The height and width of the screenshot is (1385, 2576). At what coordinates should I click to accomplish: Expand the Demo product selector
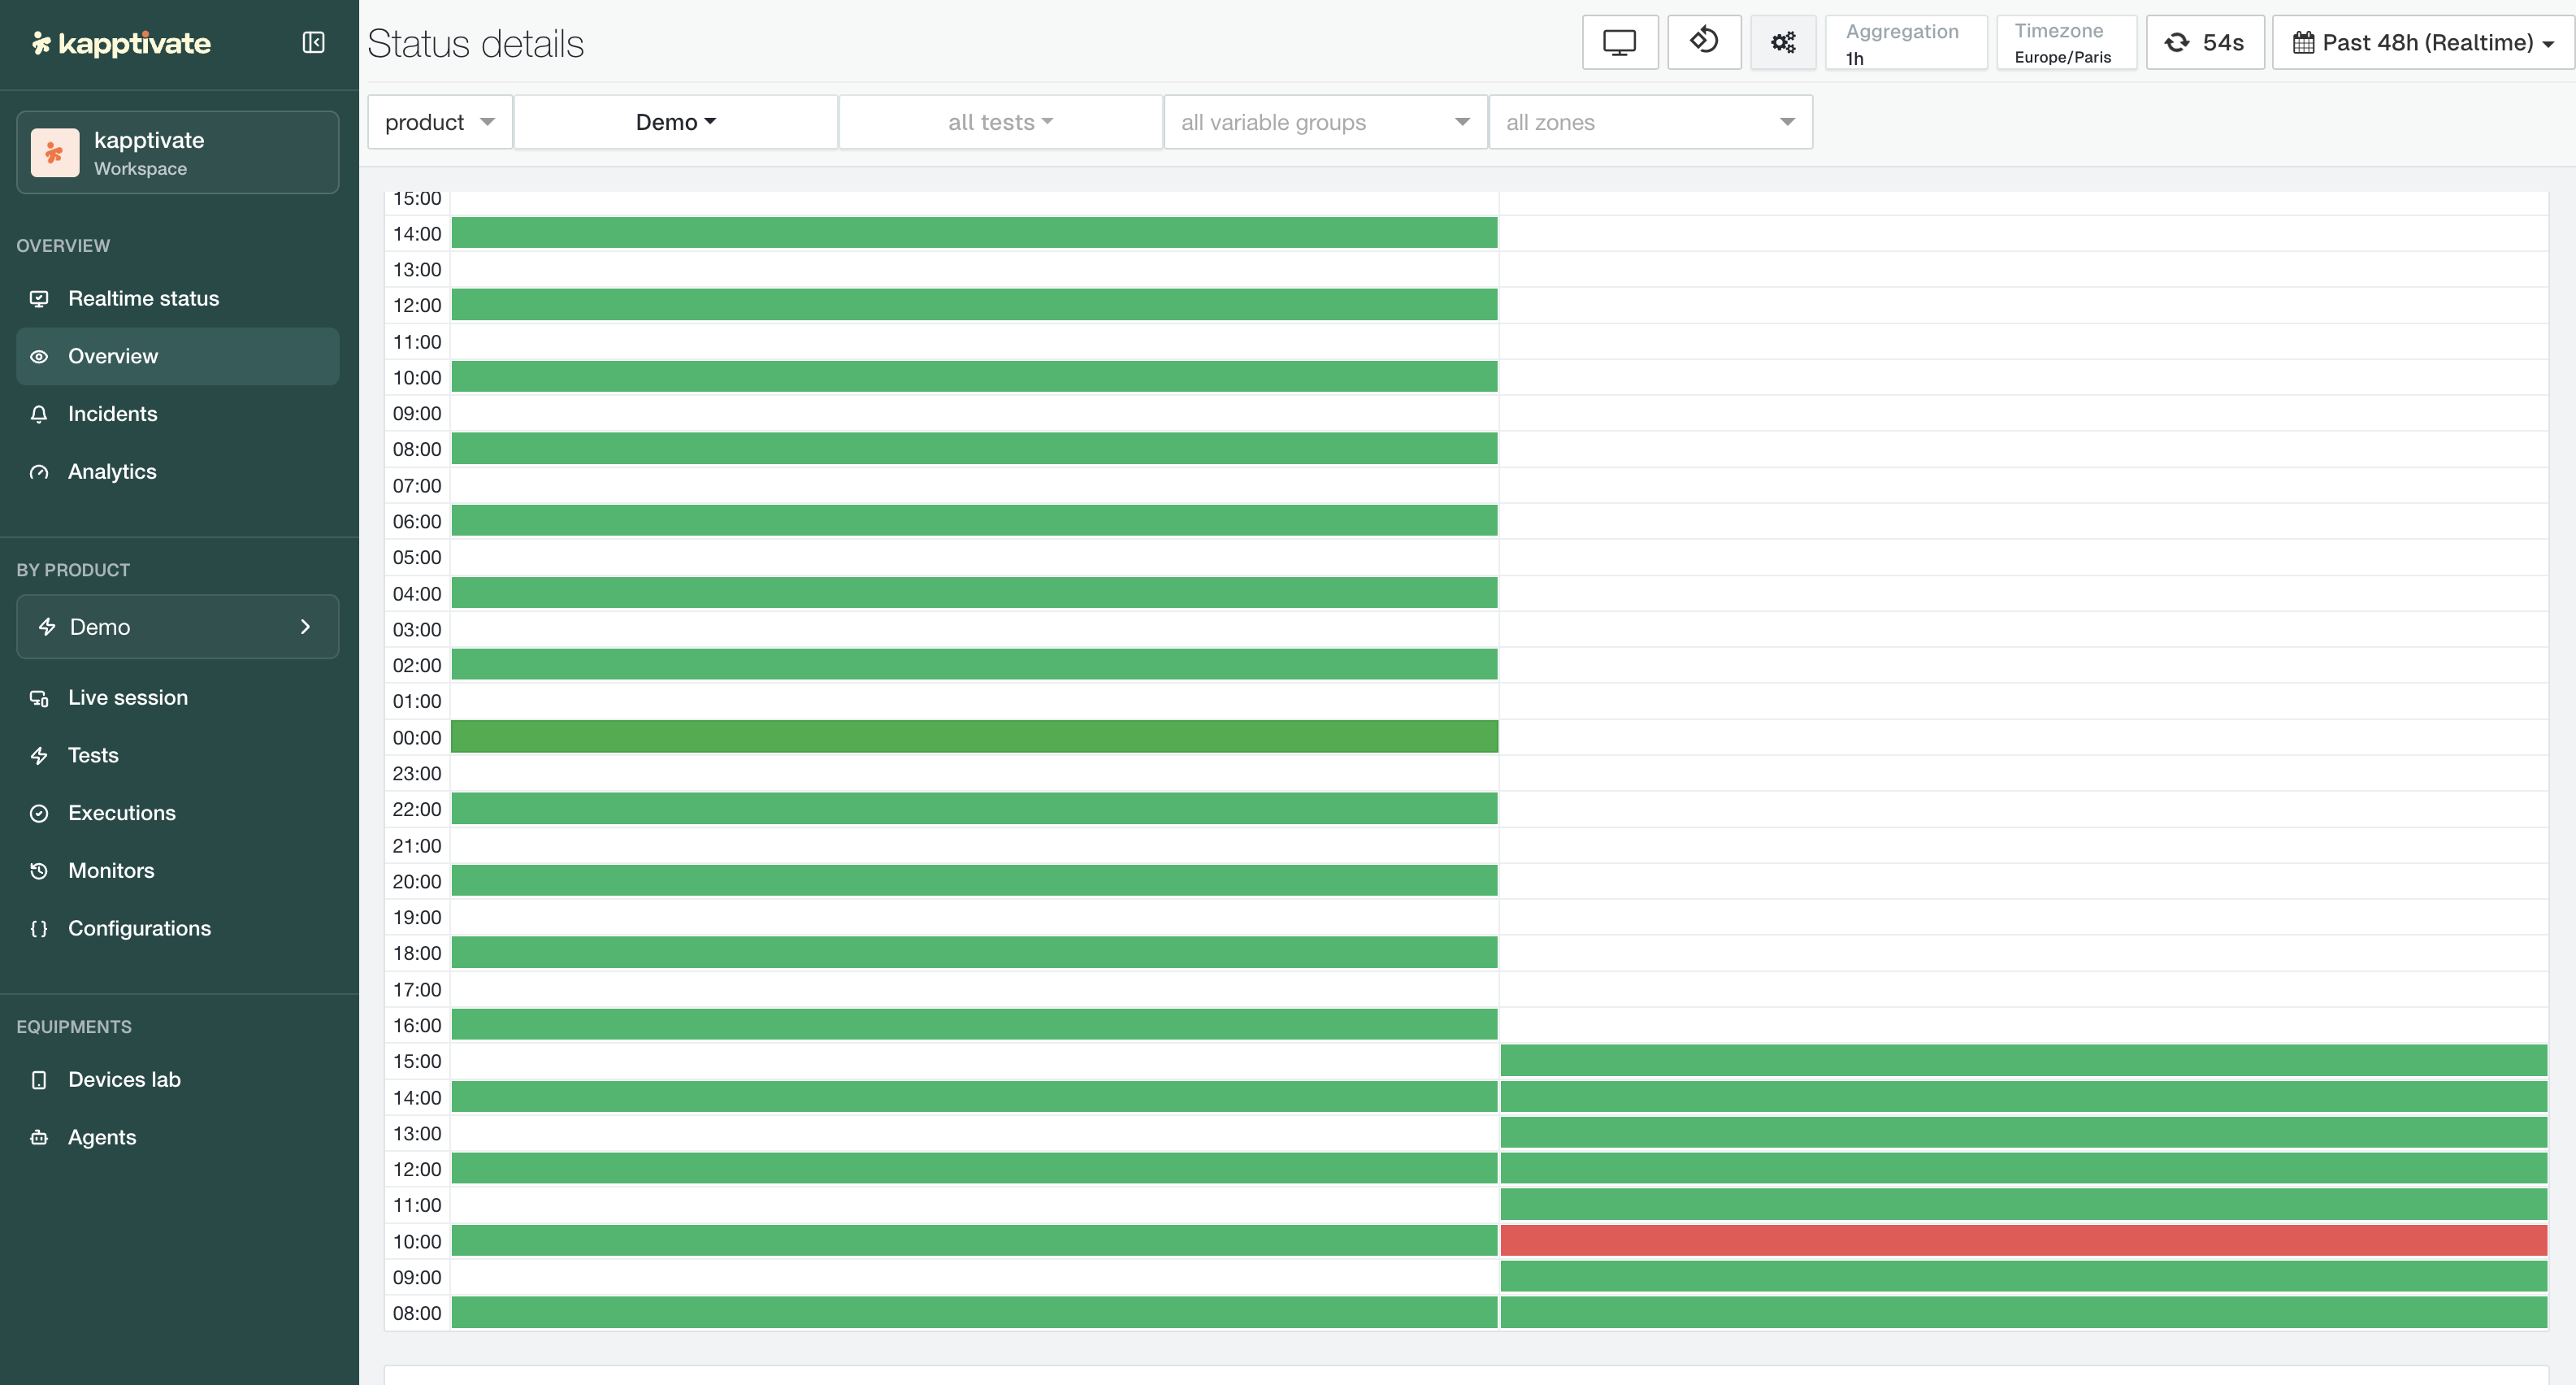675,122
